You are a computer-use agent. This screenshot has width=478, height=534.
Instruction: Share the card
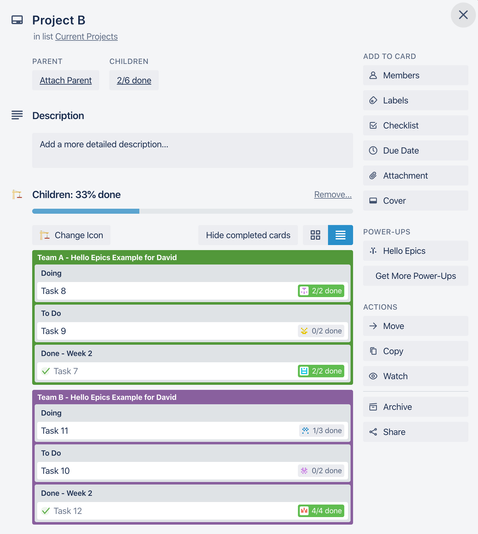[x=415, y=432]
